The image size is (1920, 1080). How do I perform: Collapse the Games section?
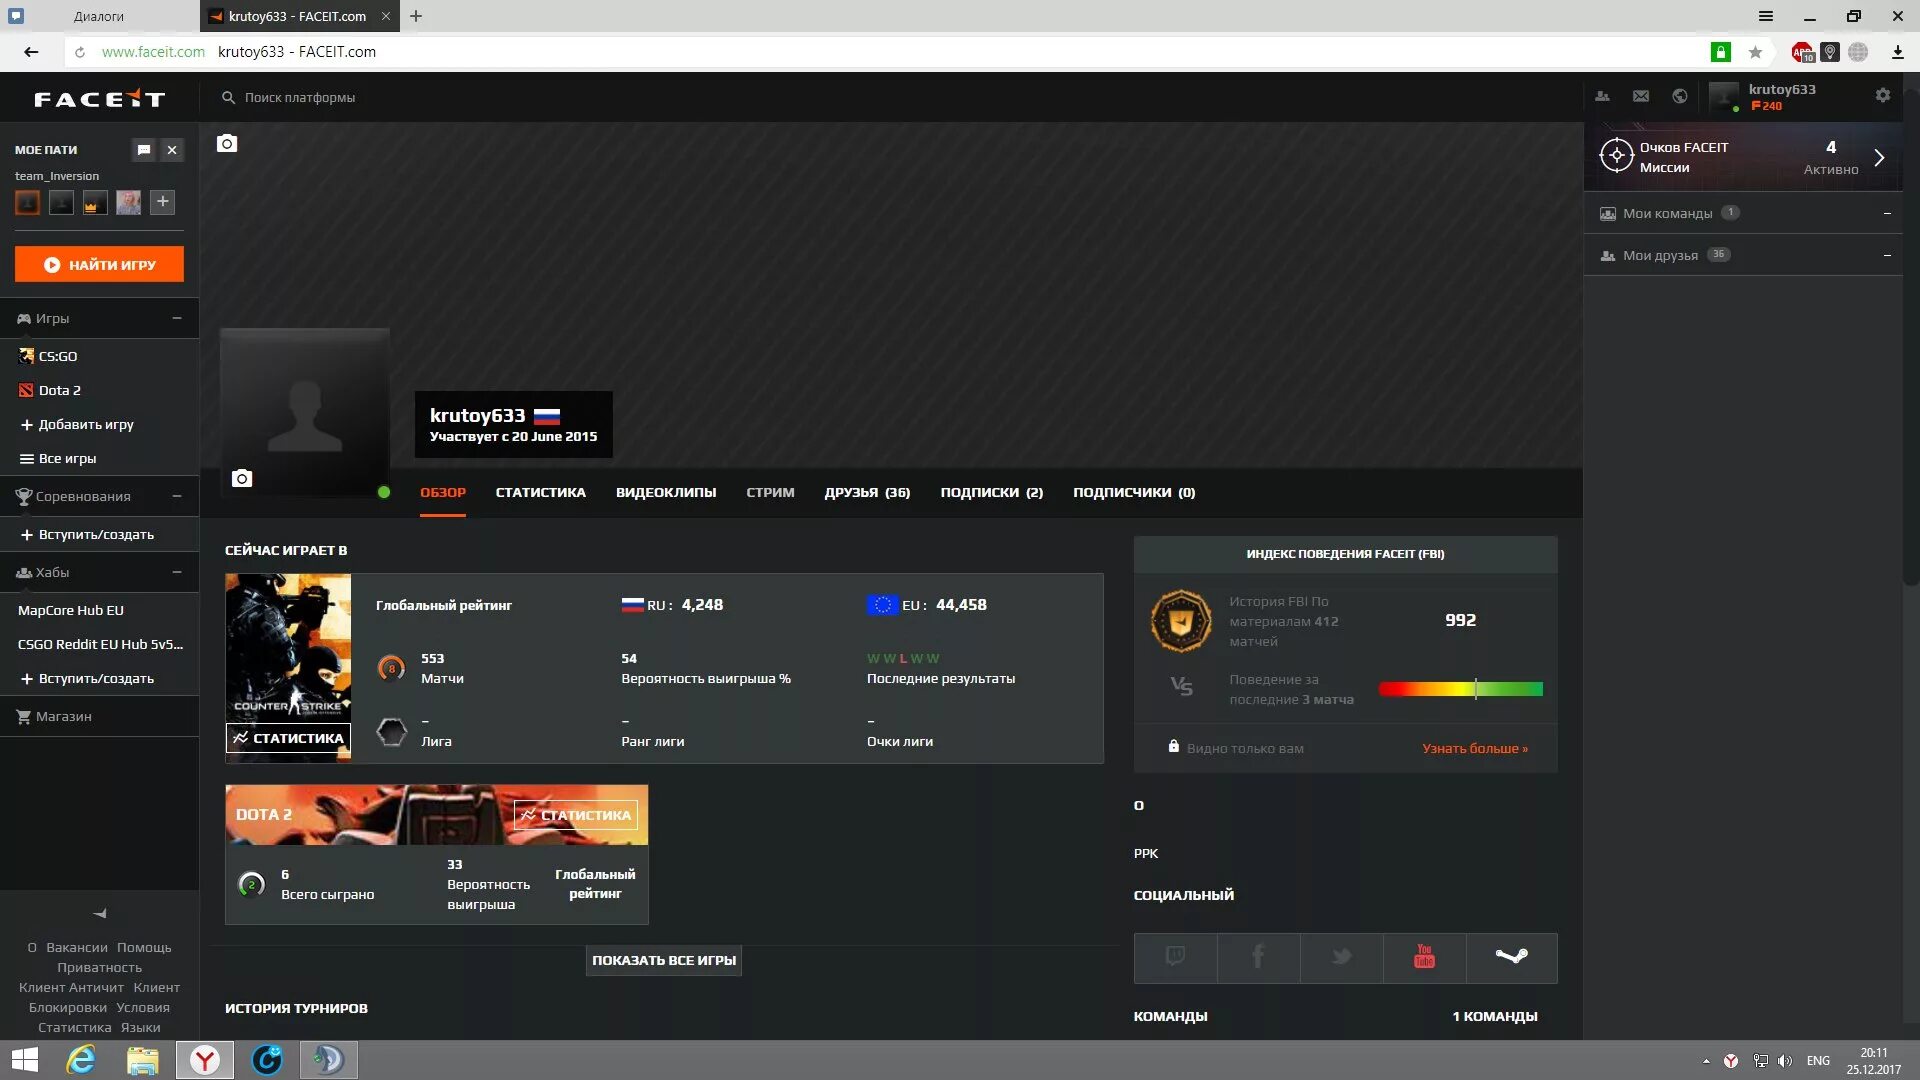tap(177, 318)
